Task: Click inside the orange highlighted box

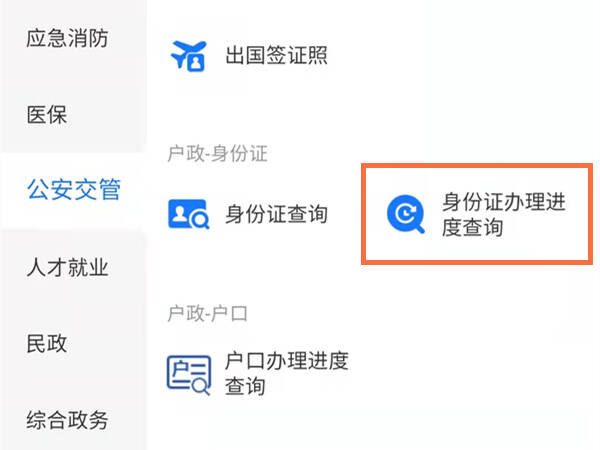Action: [477, 214]
